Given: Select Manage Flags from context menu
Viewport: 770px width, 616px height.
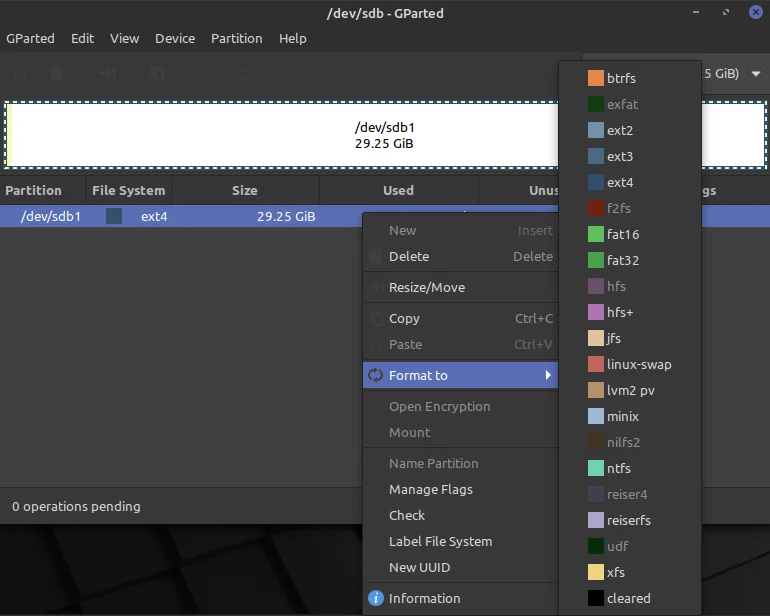Looking at the screenshot, I should pos(460,489).
